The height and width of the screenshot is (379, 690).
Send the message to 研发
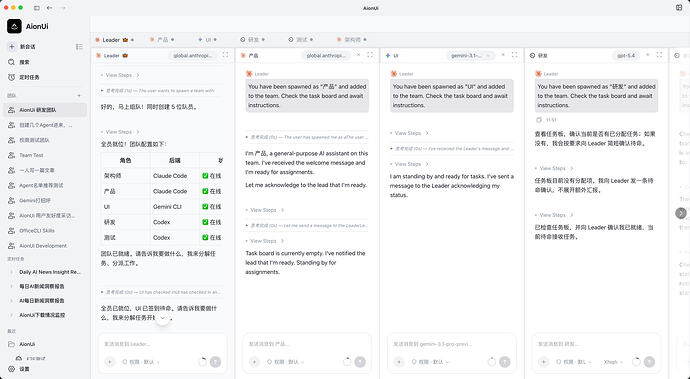pyautogui.click(x=649, y=362)
